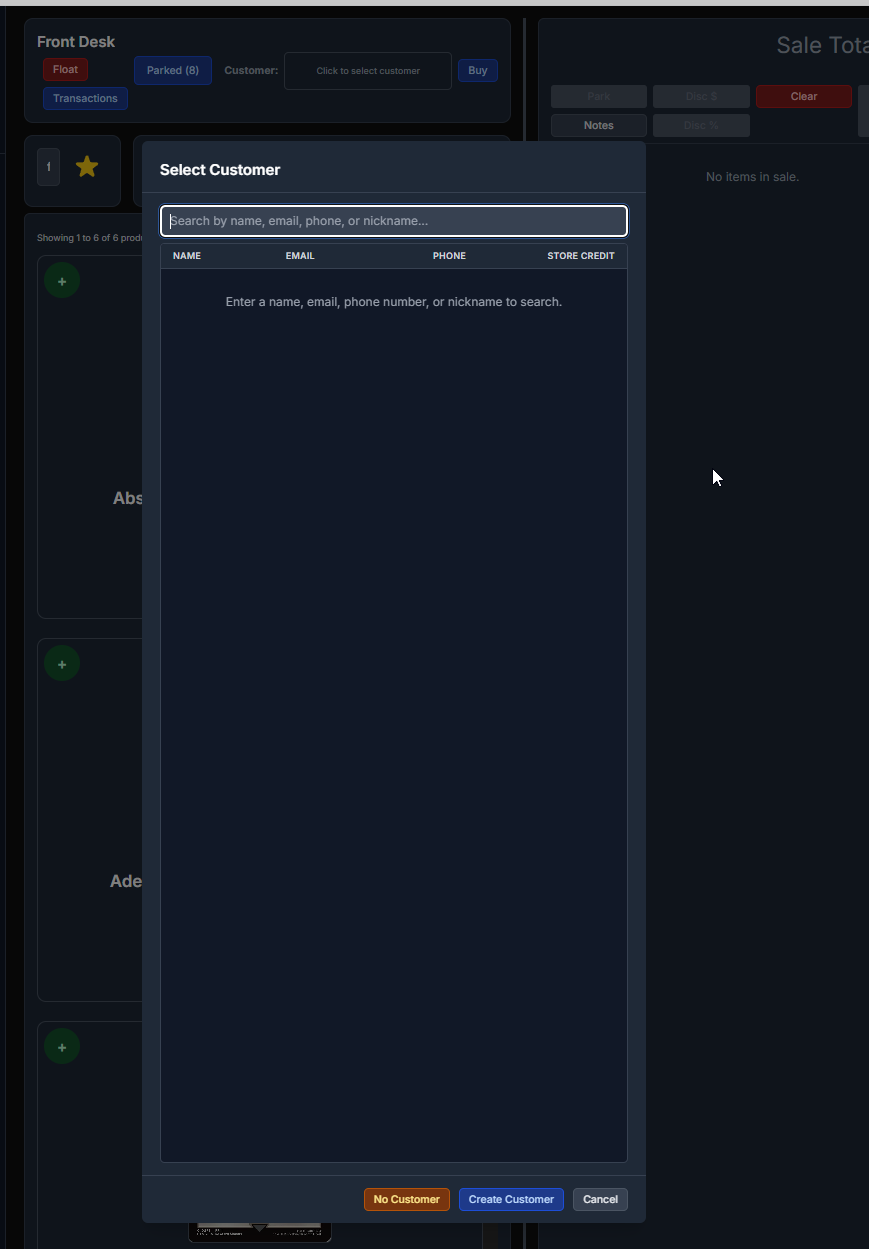The height and width of the screenshot is (1249, 869).
Task: Park the current sale
Action: (599, 96)
